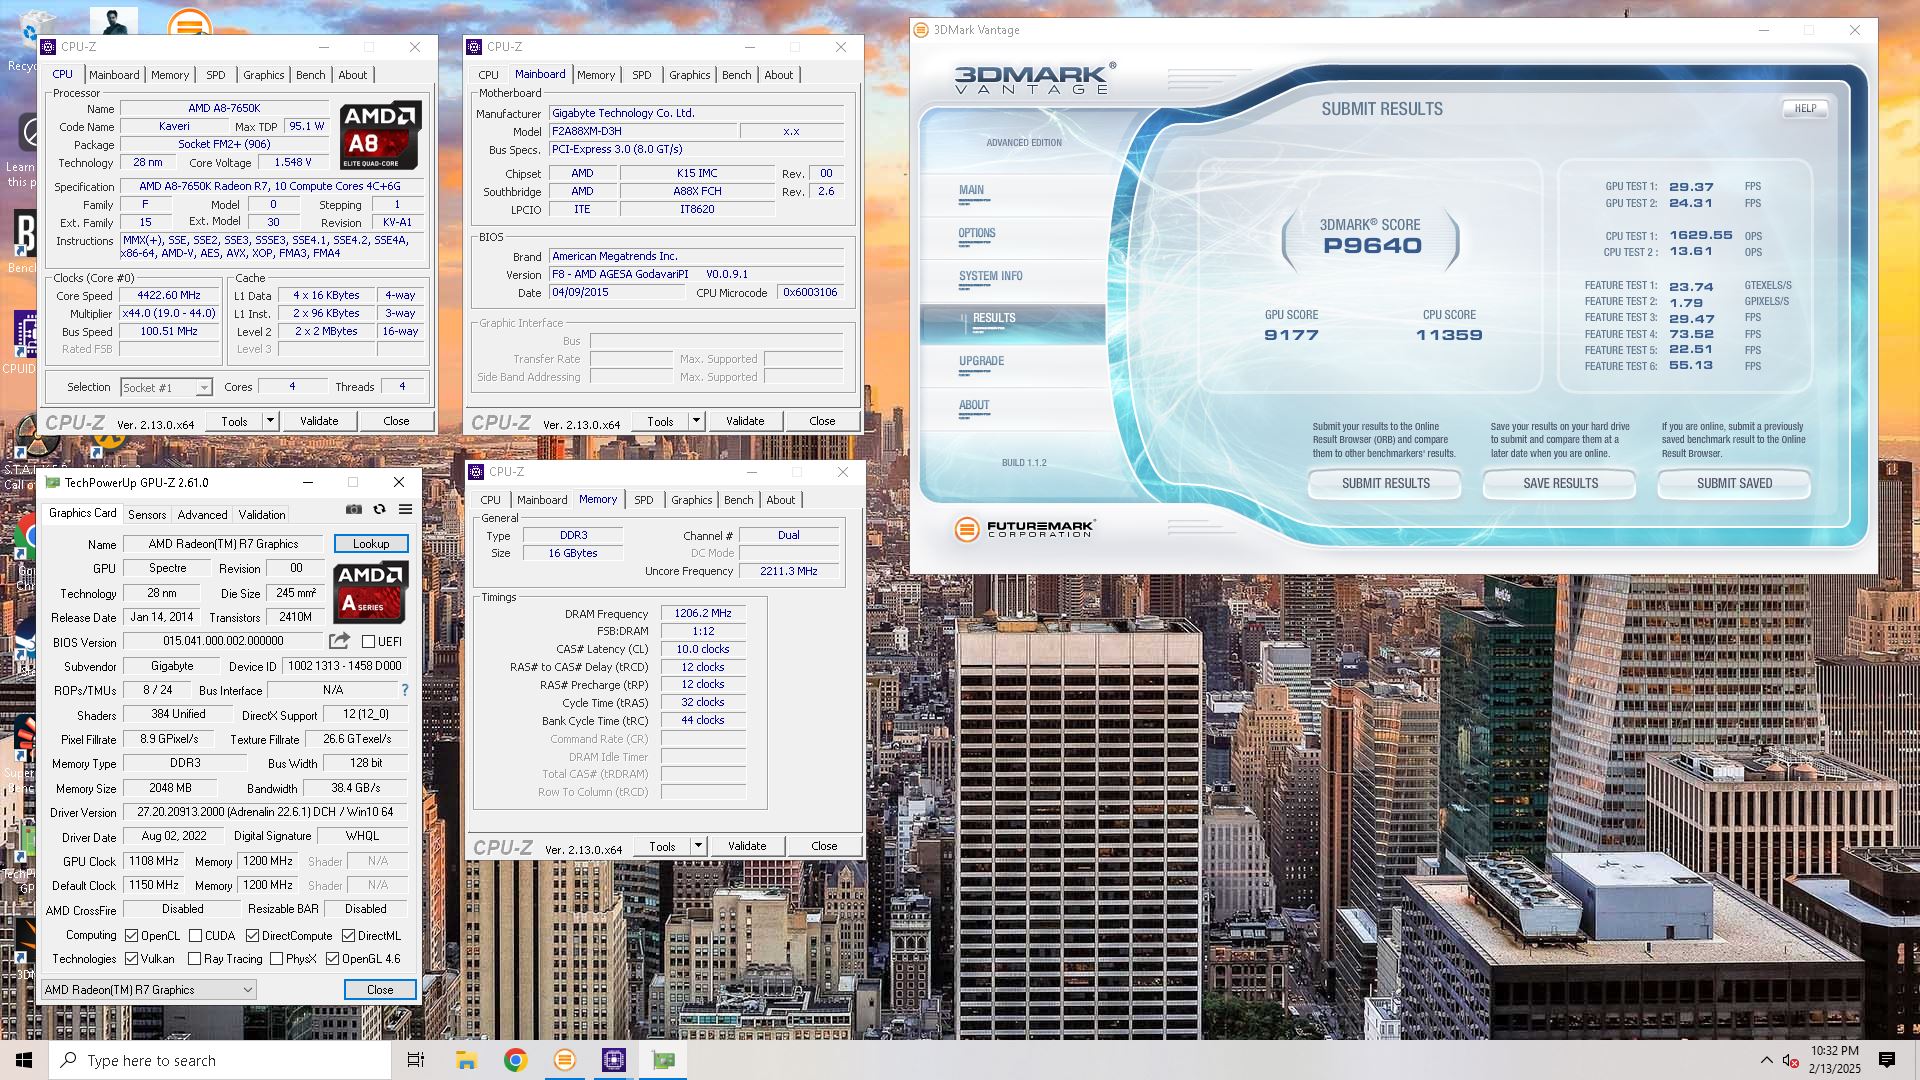The image size is (1920, 1080).
Task: Show hidden system tray icons
Action: (x=1766, y=1060)
